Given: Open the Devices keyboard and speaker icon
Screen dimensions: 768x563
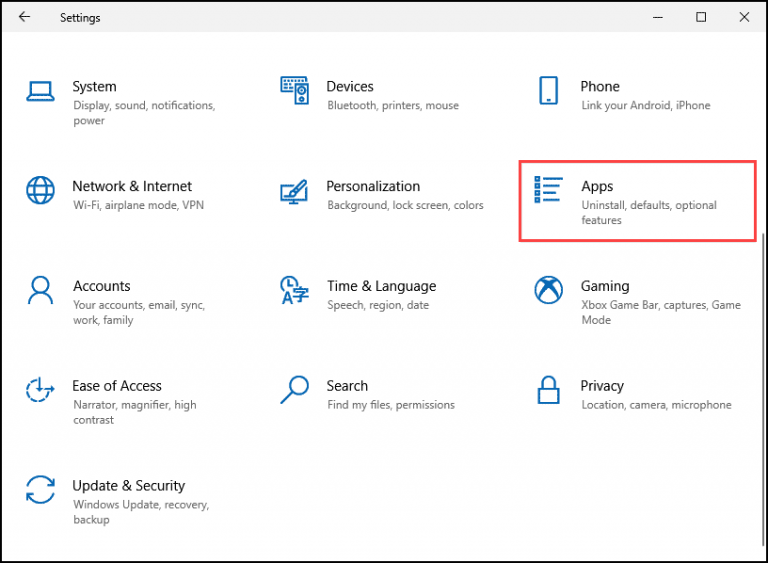Looking at the screenshot, I should [x=294, y=90].
